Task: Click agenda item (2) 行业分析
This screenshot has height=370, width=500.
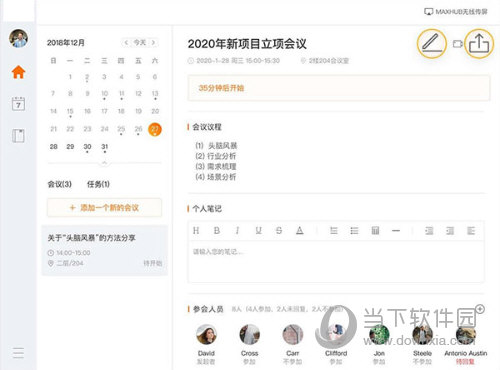Action: pyautogui.click(x=216, y=156)
